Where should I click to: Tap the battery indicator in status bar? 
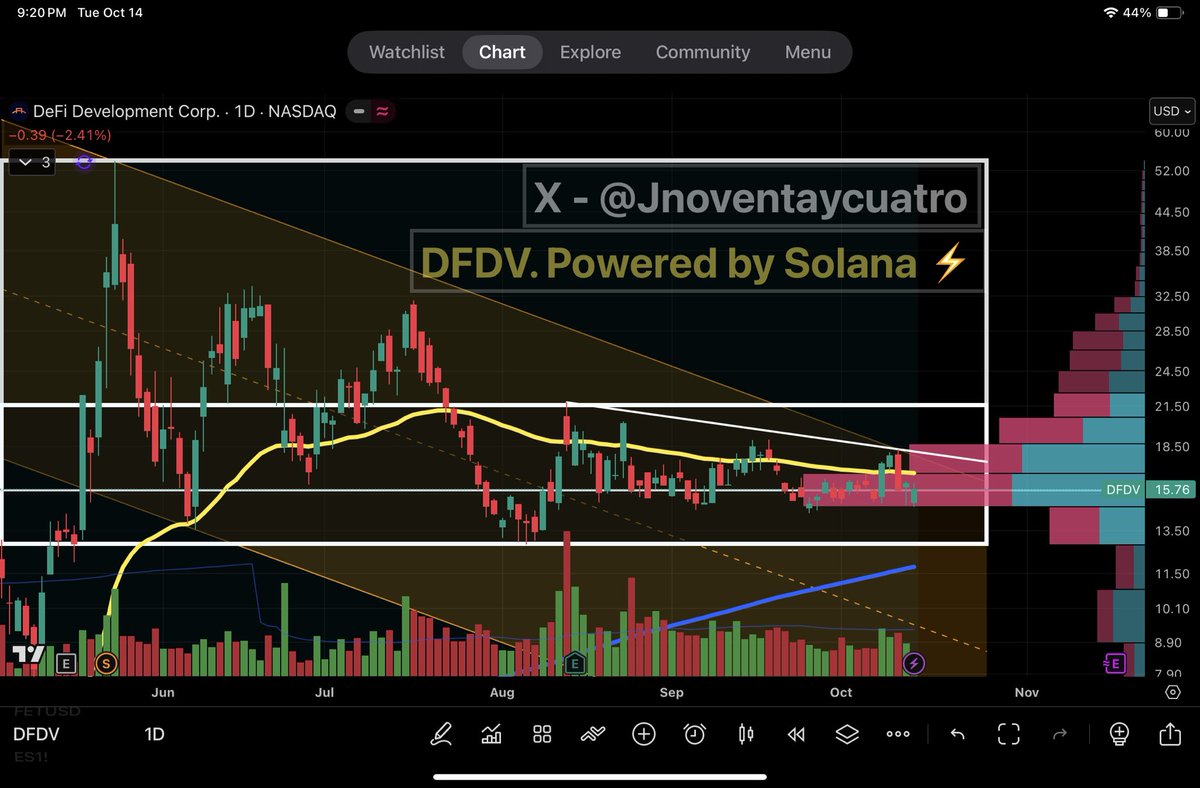1167,13
